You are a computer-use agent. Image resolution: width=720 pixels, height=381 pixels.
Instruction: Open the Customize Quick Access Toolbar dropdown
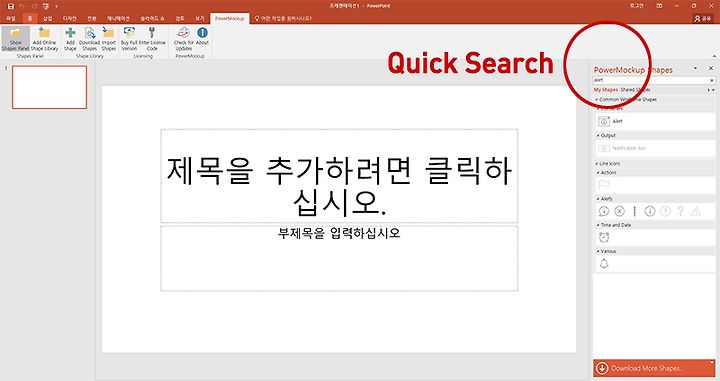click(x=56, y=6)
